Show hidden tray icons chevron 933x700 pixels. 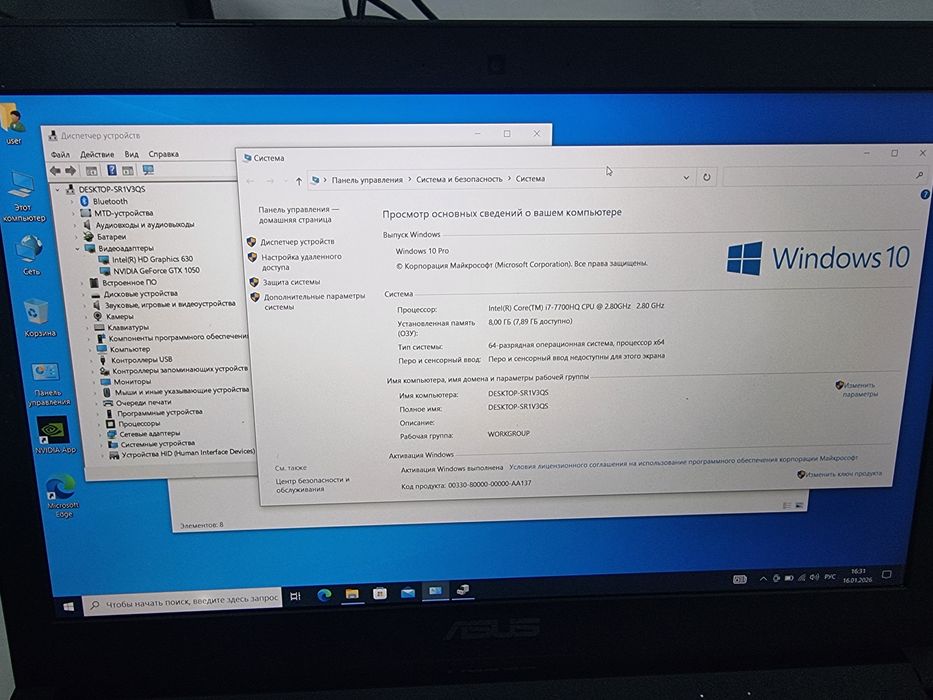pos(763,579)
